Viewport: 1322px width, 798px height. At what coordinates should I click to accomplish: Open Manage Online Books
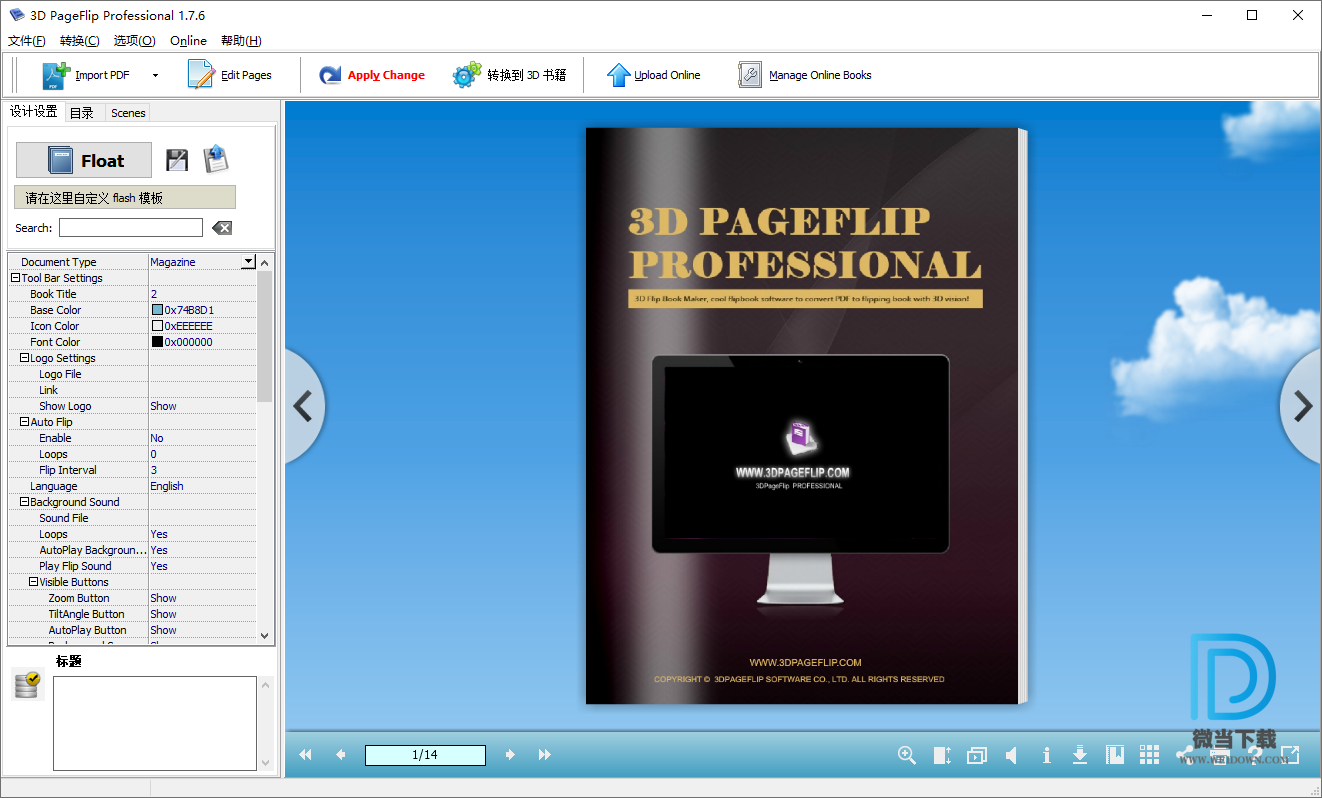tap(804, 75)
